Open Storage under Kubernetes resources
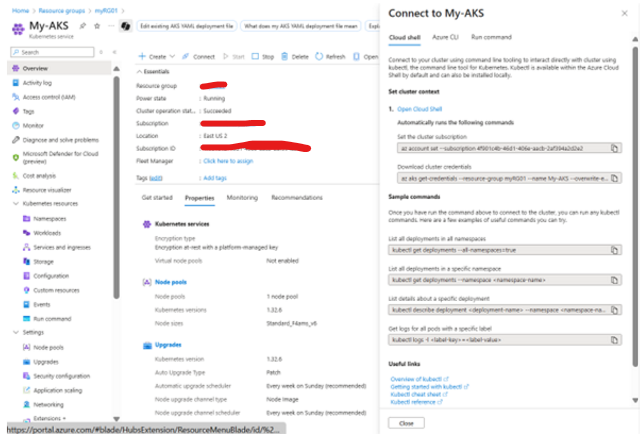This screenshot has height=444, width=640. [x=43, y=262]
